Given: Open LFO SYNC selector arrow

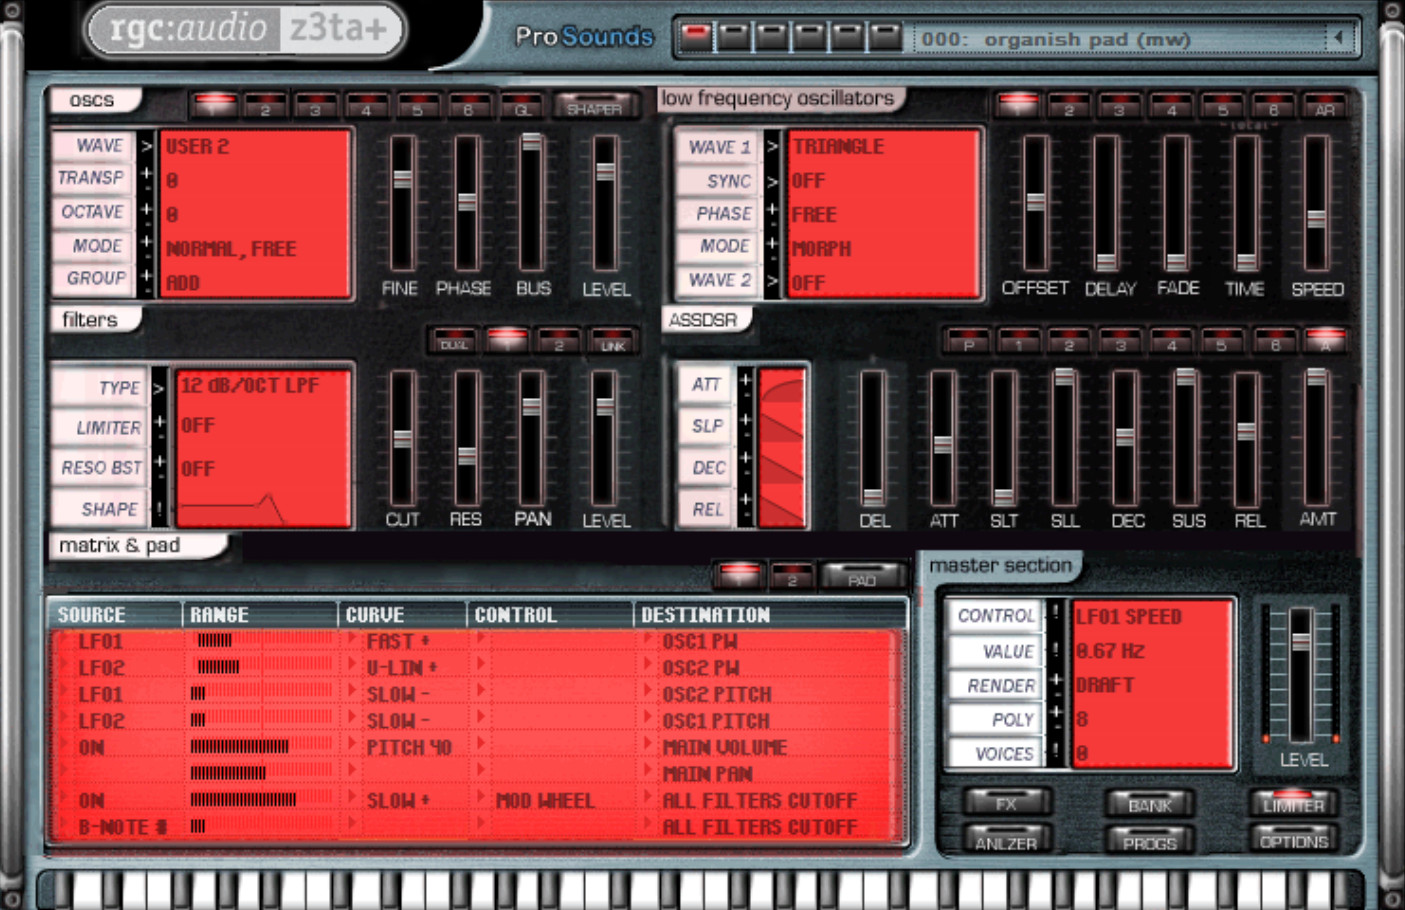Looking at the screenshot, I should pos(772,181).
